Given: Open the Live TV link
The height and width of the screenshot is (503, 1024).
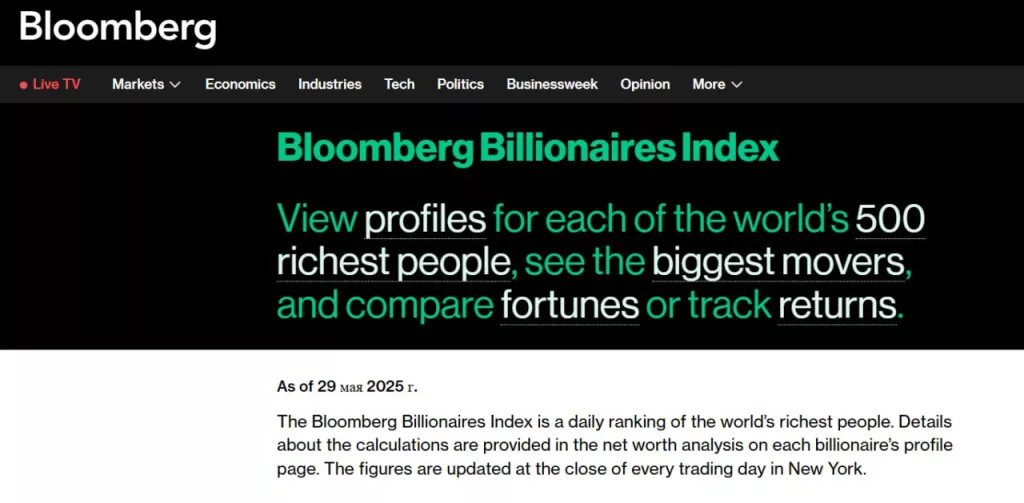Looking at the screenshot, I should 56,84.
